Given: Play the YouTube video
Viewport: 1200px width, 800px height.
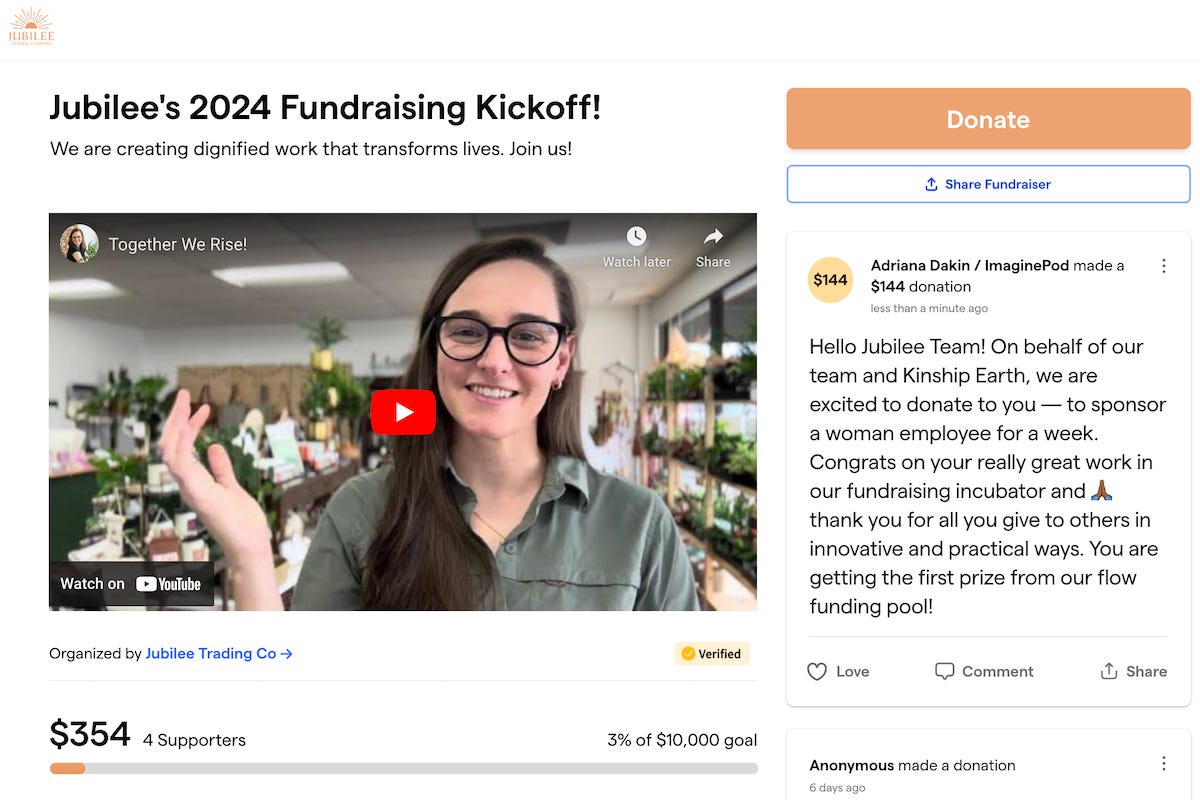Looking at the screenshot, I should [x=403, y=412].
